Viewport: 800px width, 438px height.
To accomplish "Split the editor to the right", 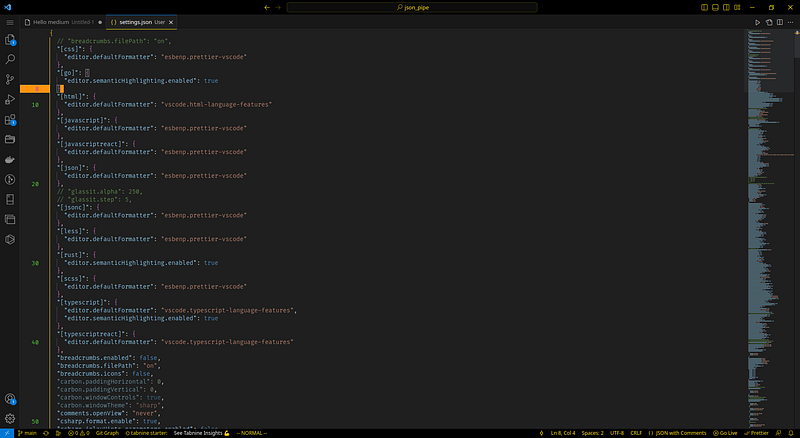I will (780, 22).
